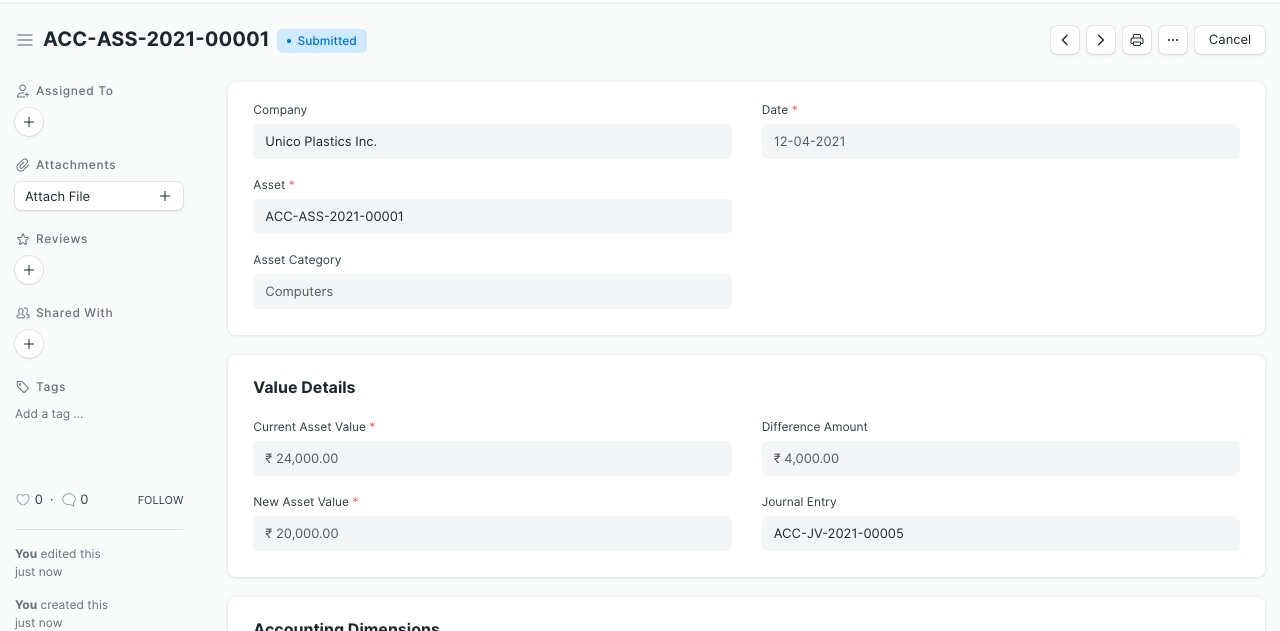Screen dimensions: 1280x631
Task: Click the New Asset Value field
Action: click(492, 533)
